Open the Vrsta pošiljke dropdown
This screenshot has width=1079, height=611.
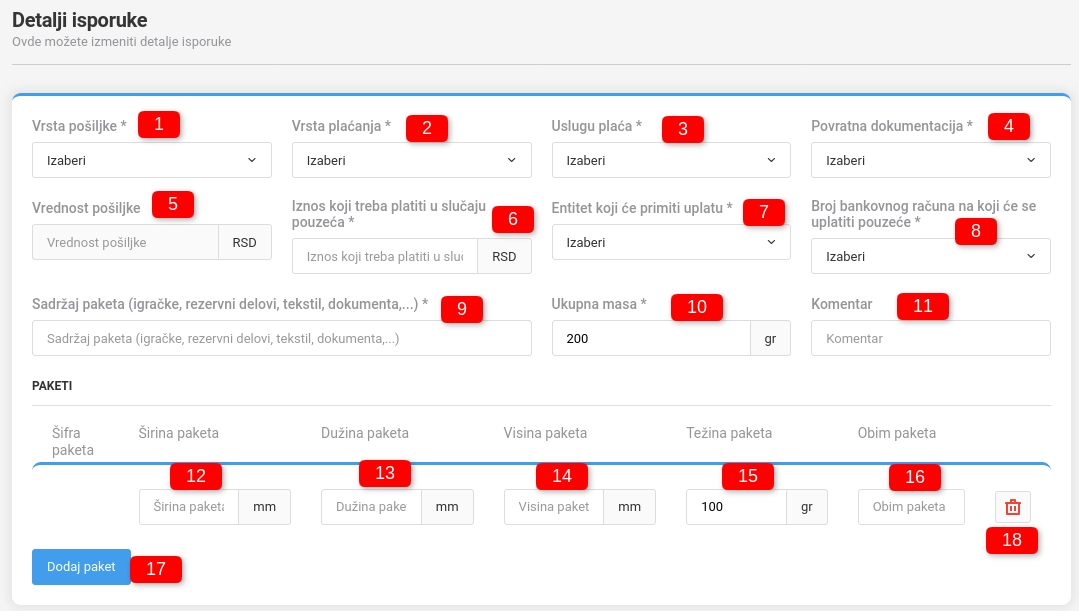point(151,160)
